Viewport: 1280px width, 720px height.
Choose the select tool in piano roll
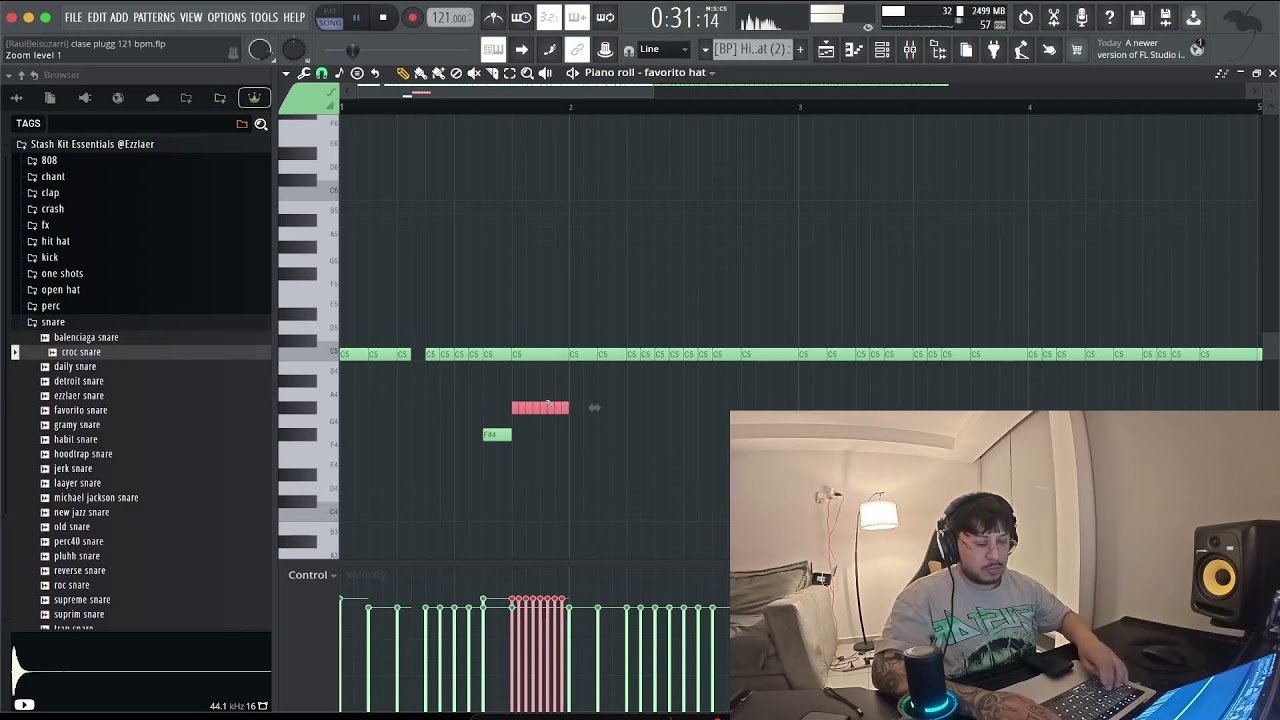[x=510, y=73]
